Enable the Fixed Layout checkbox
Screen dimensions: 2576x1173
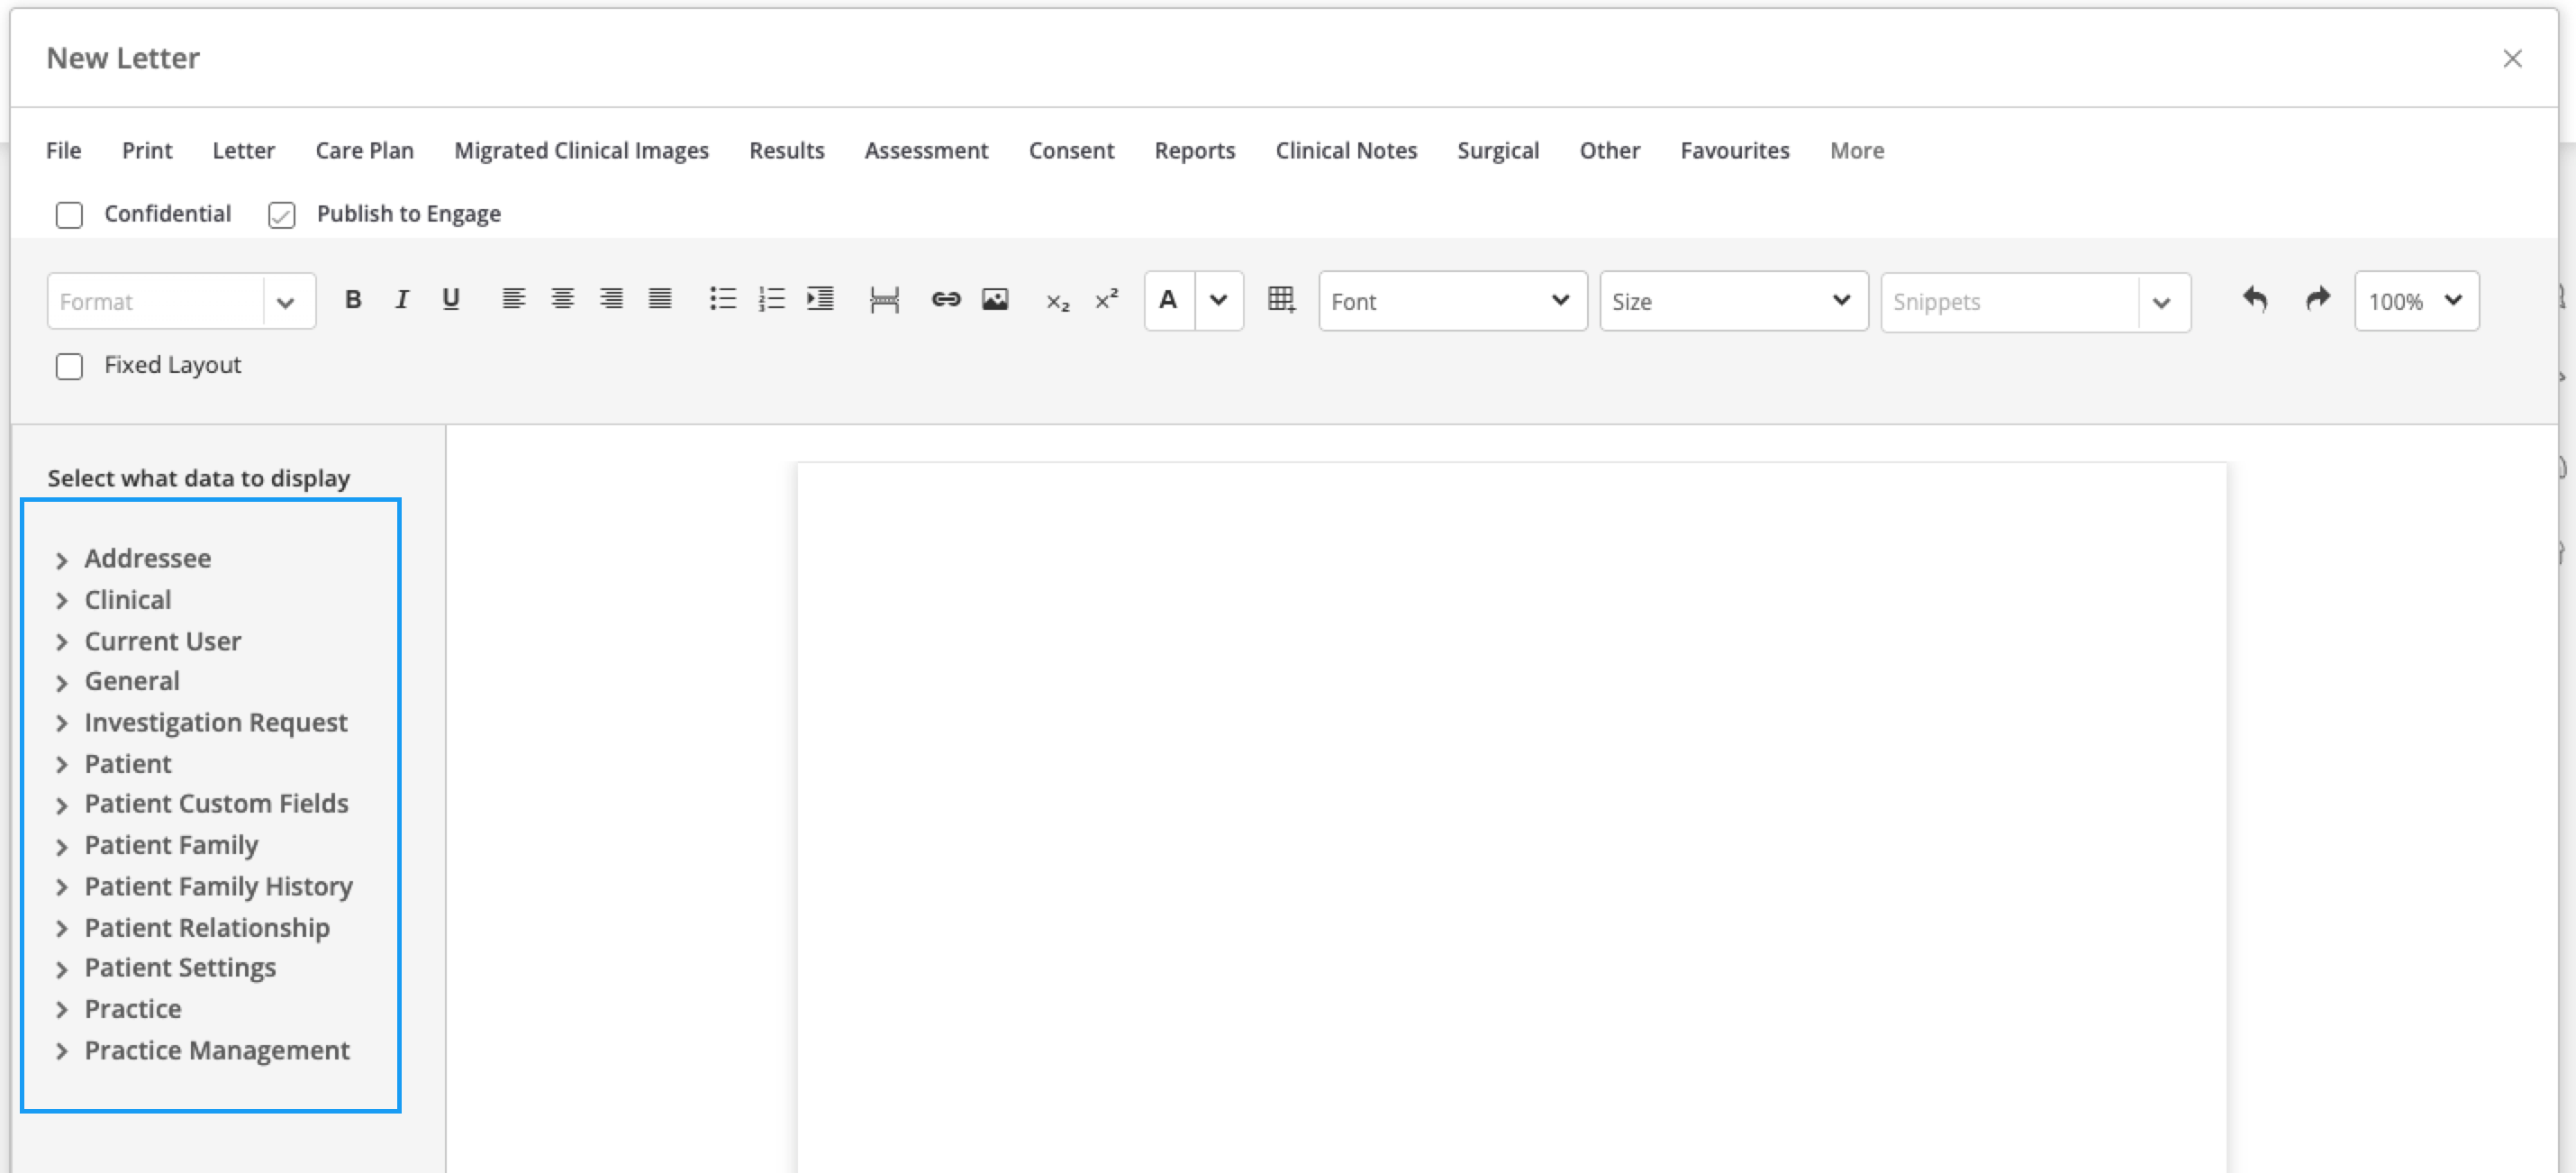coord(69,367)
